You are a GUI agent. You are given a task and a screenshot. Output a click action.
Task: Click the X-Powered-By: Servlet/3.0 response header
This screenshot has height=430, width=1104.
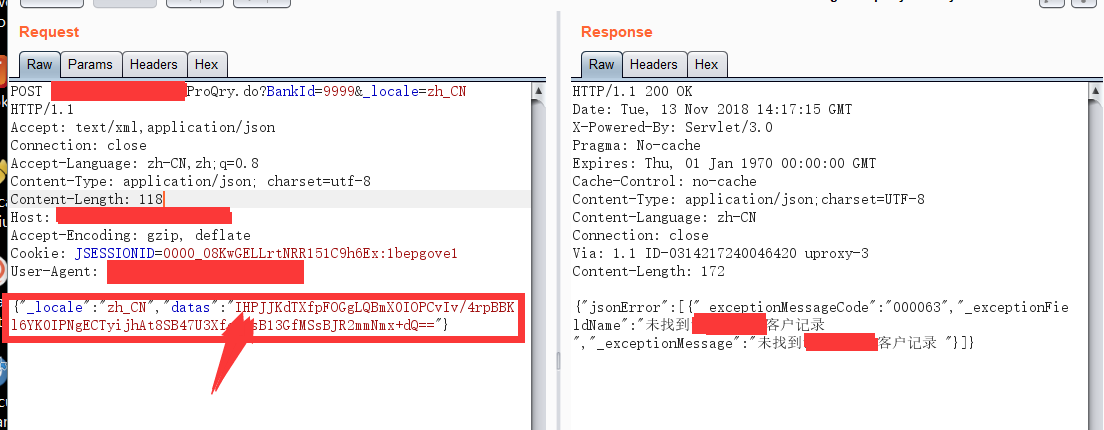672,128
